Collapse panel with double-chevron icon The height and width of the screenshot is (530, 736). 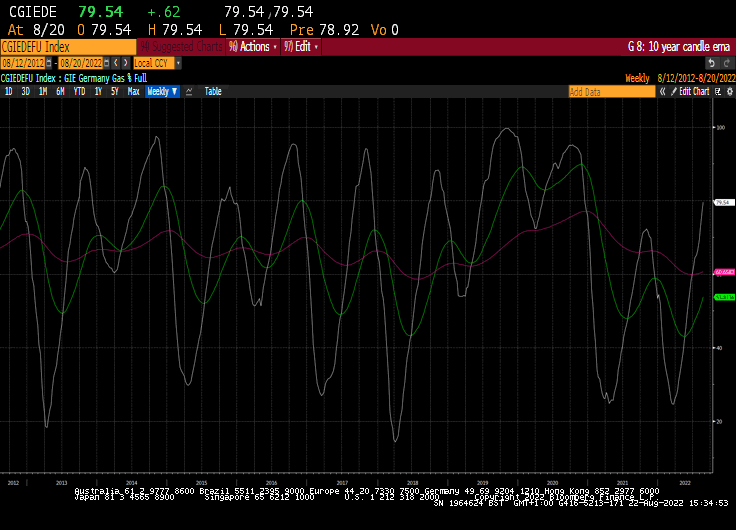[x=662, y=91]
